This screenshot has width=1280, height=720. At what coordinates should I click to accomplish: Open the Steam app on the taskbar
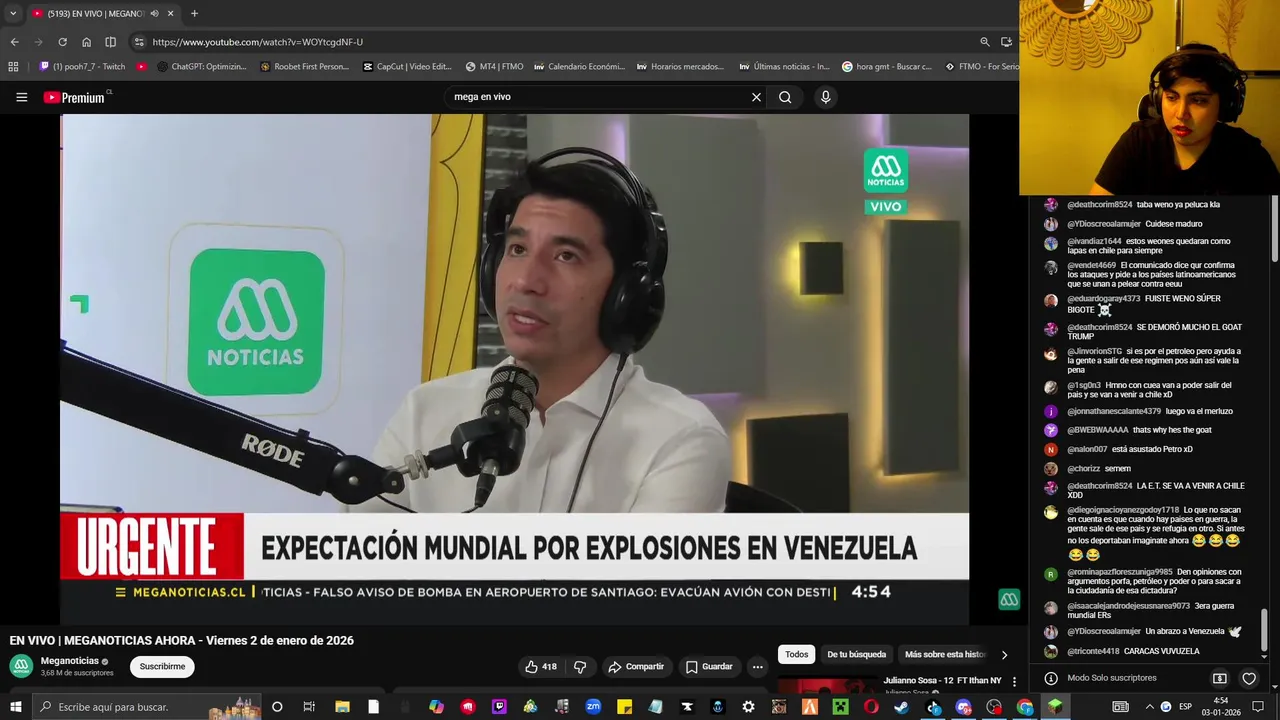tap(901, 707)
